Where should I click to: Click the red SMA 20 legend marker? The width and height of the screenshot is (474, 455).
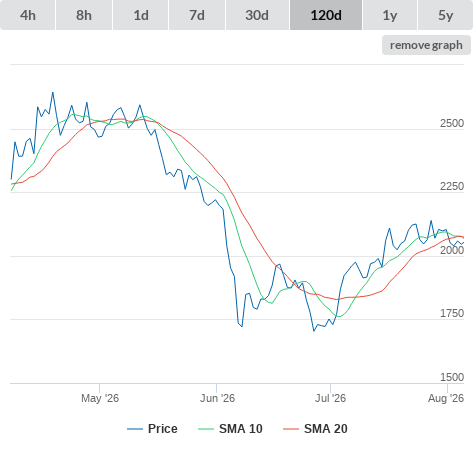tap(291, 429)
